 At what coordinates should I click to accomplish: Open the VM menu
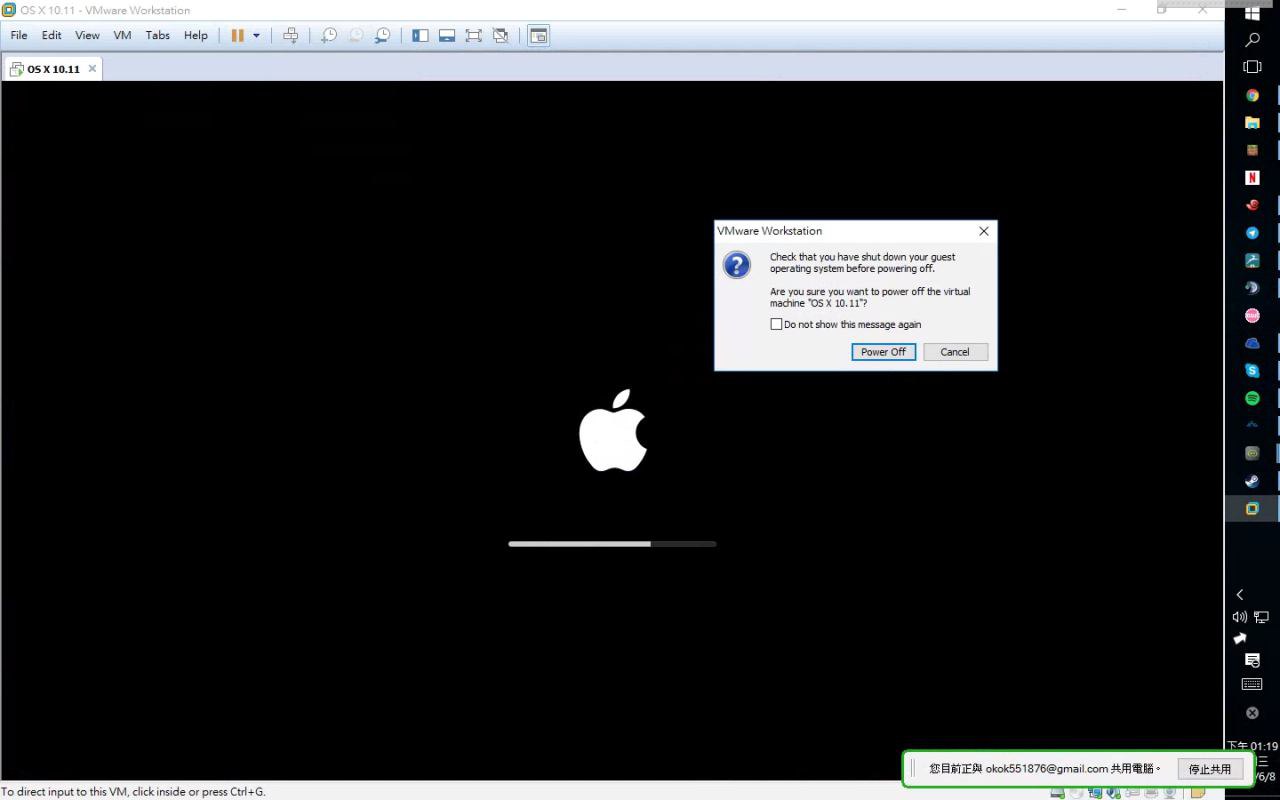coord(122,35)
